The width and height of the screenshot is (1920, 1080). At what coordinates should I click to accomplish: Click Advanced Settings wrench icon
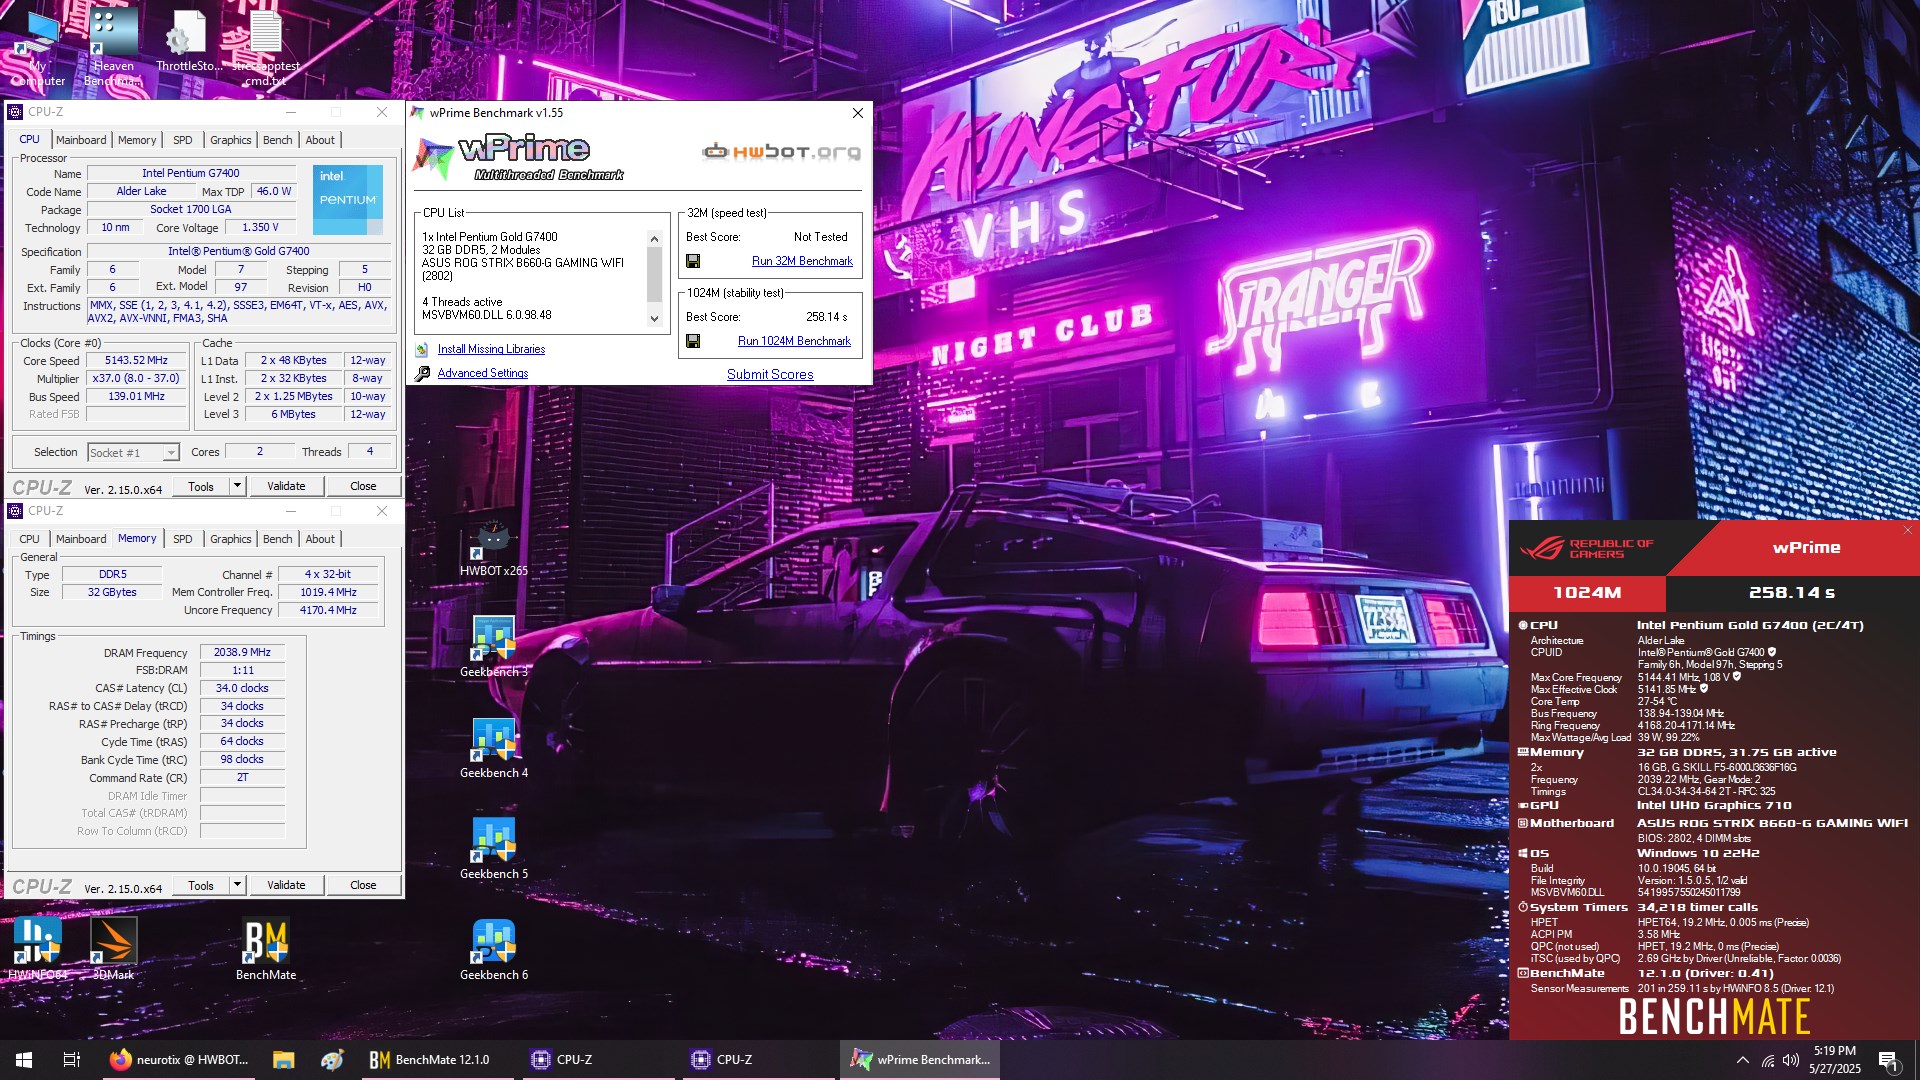[x=422, y=373]
